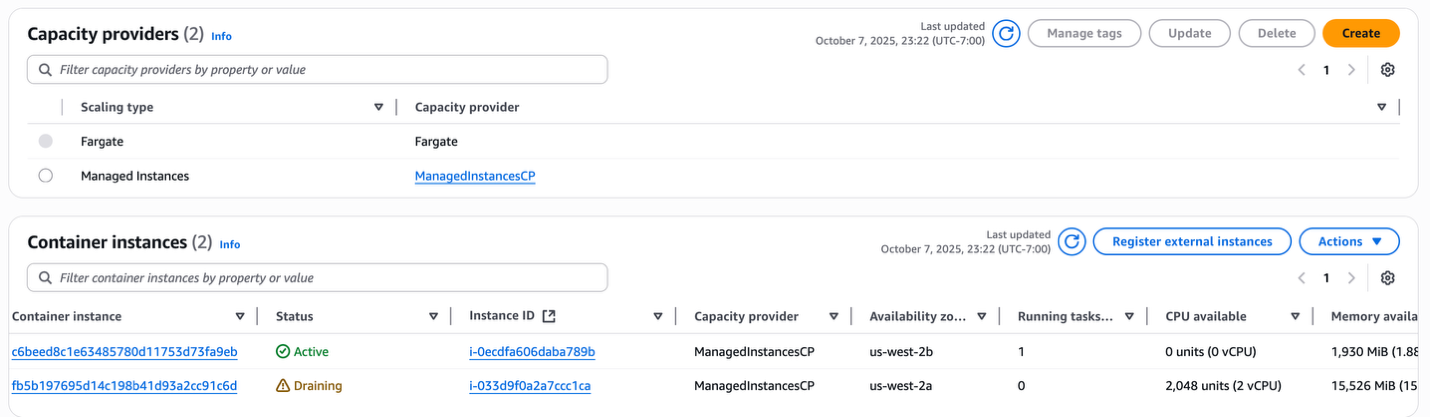The width and height of the screenshot is (1430, 417).
Task: Sort container instances by Status column
Action: 433,316
